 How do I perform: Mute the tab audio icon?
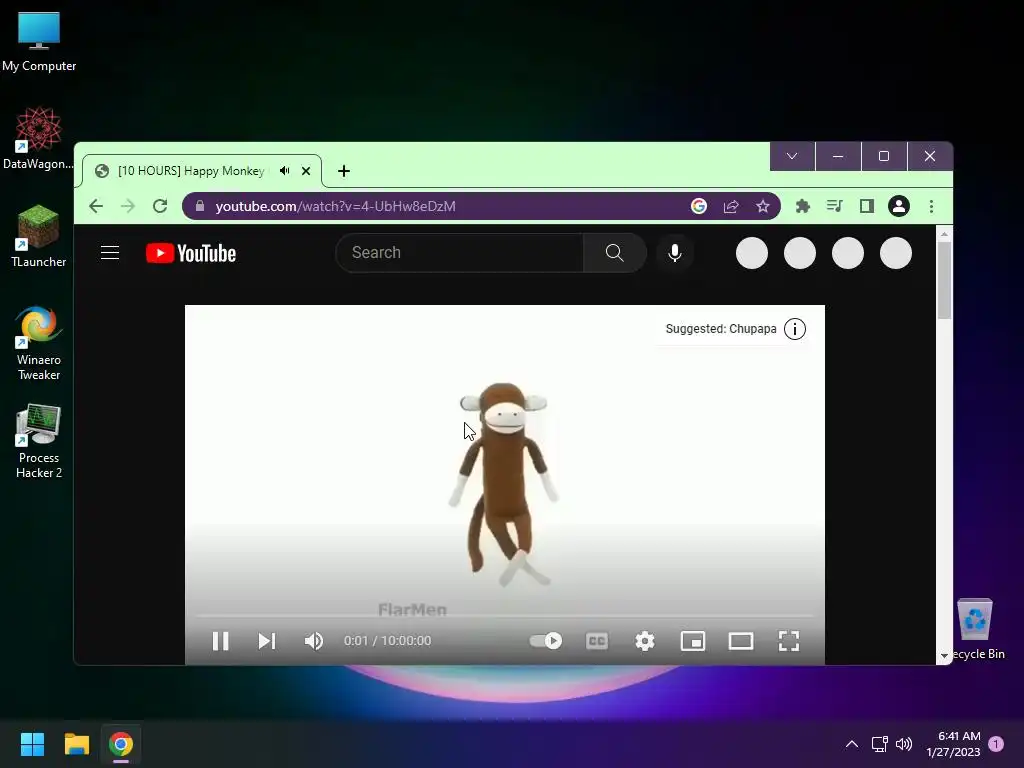tap(285, 171)
